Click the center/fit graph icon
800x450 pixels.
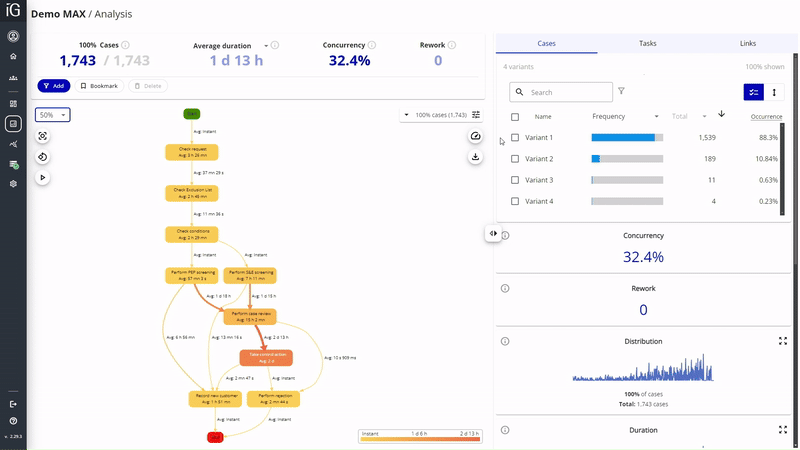(42, 136)
